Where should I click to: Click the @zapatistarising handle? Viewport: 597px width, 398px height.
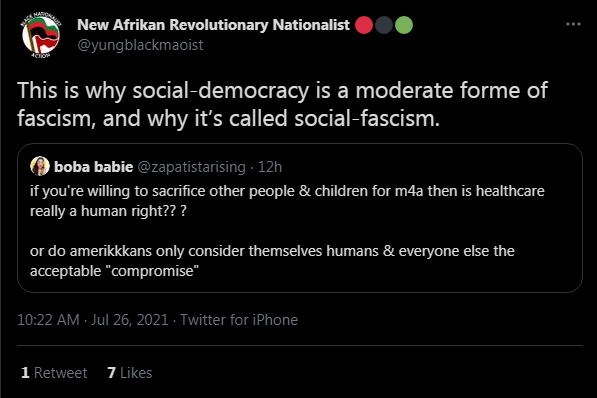click(x=192, y=167)
